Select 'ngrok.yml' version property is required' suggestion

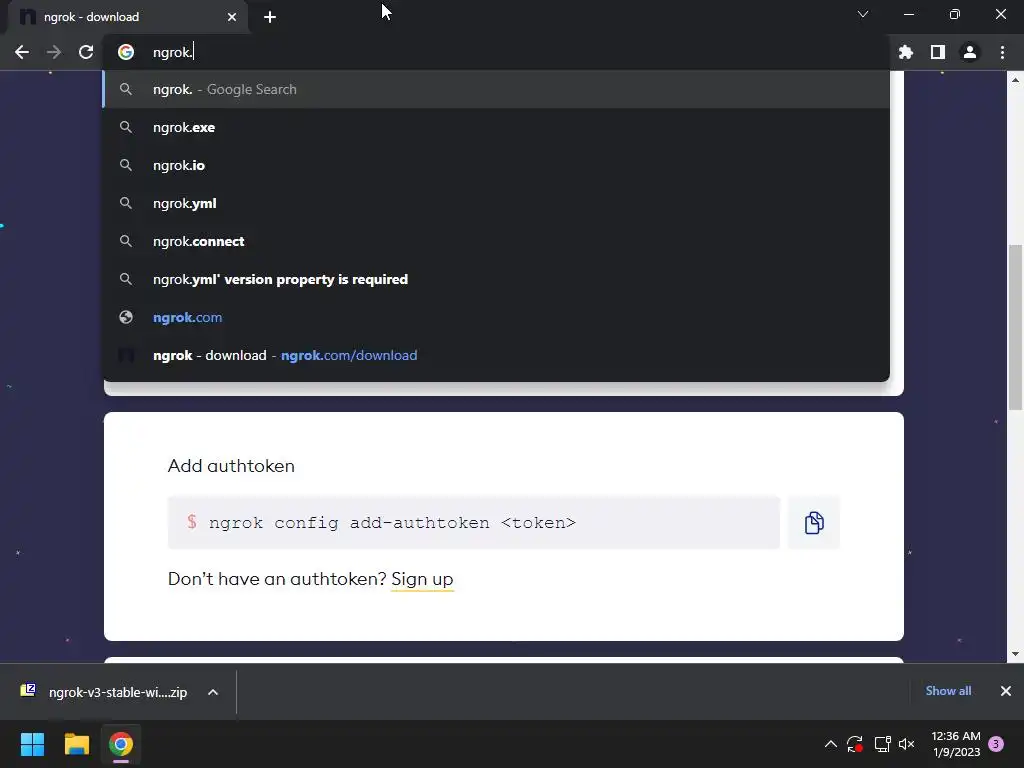click(496, 280)
